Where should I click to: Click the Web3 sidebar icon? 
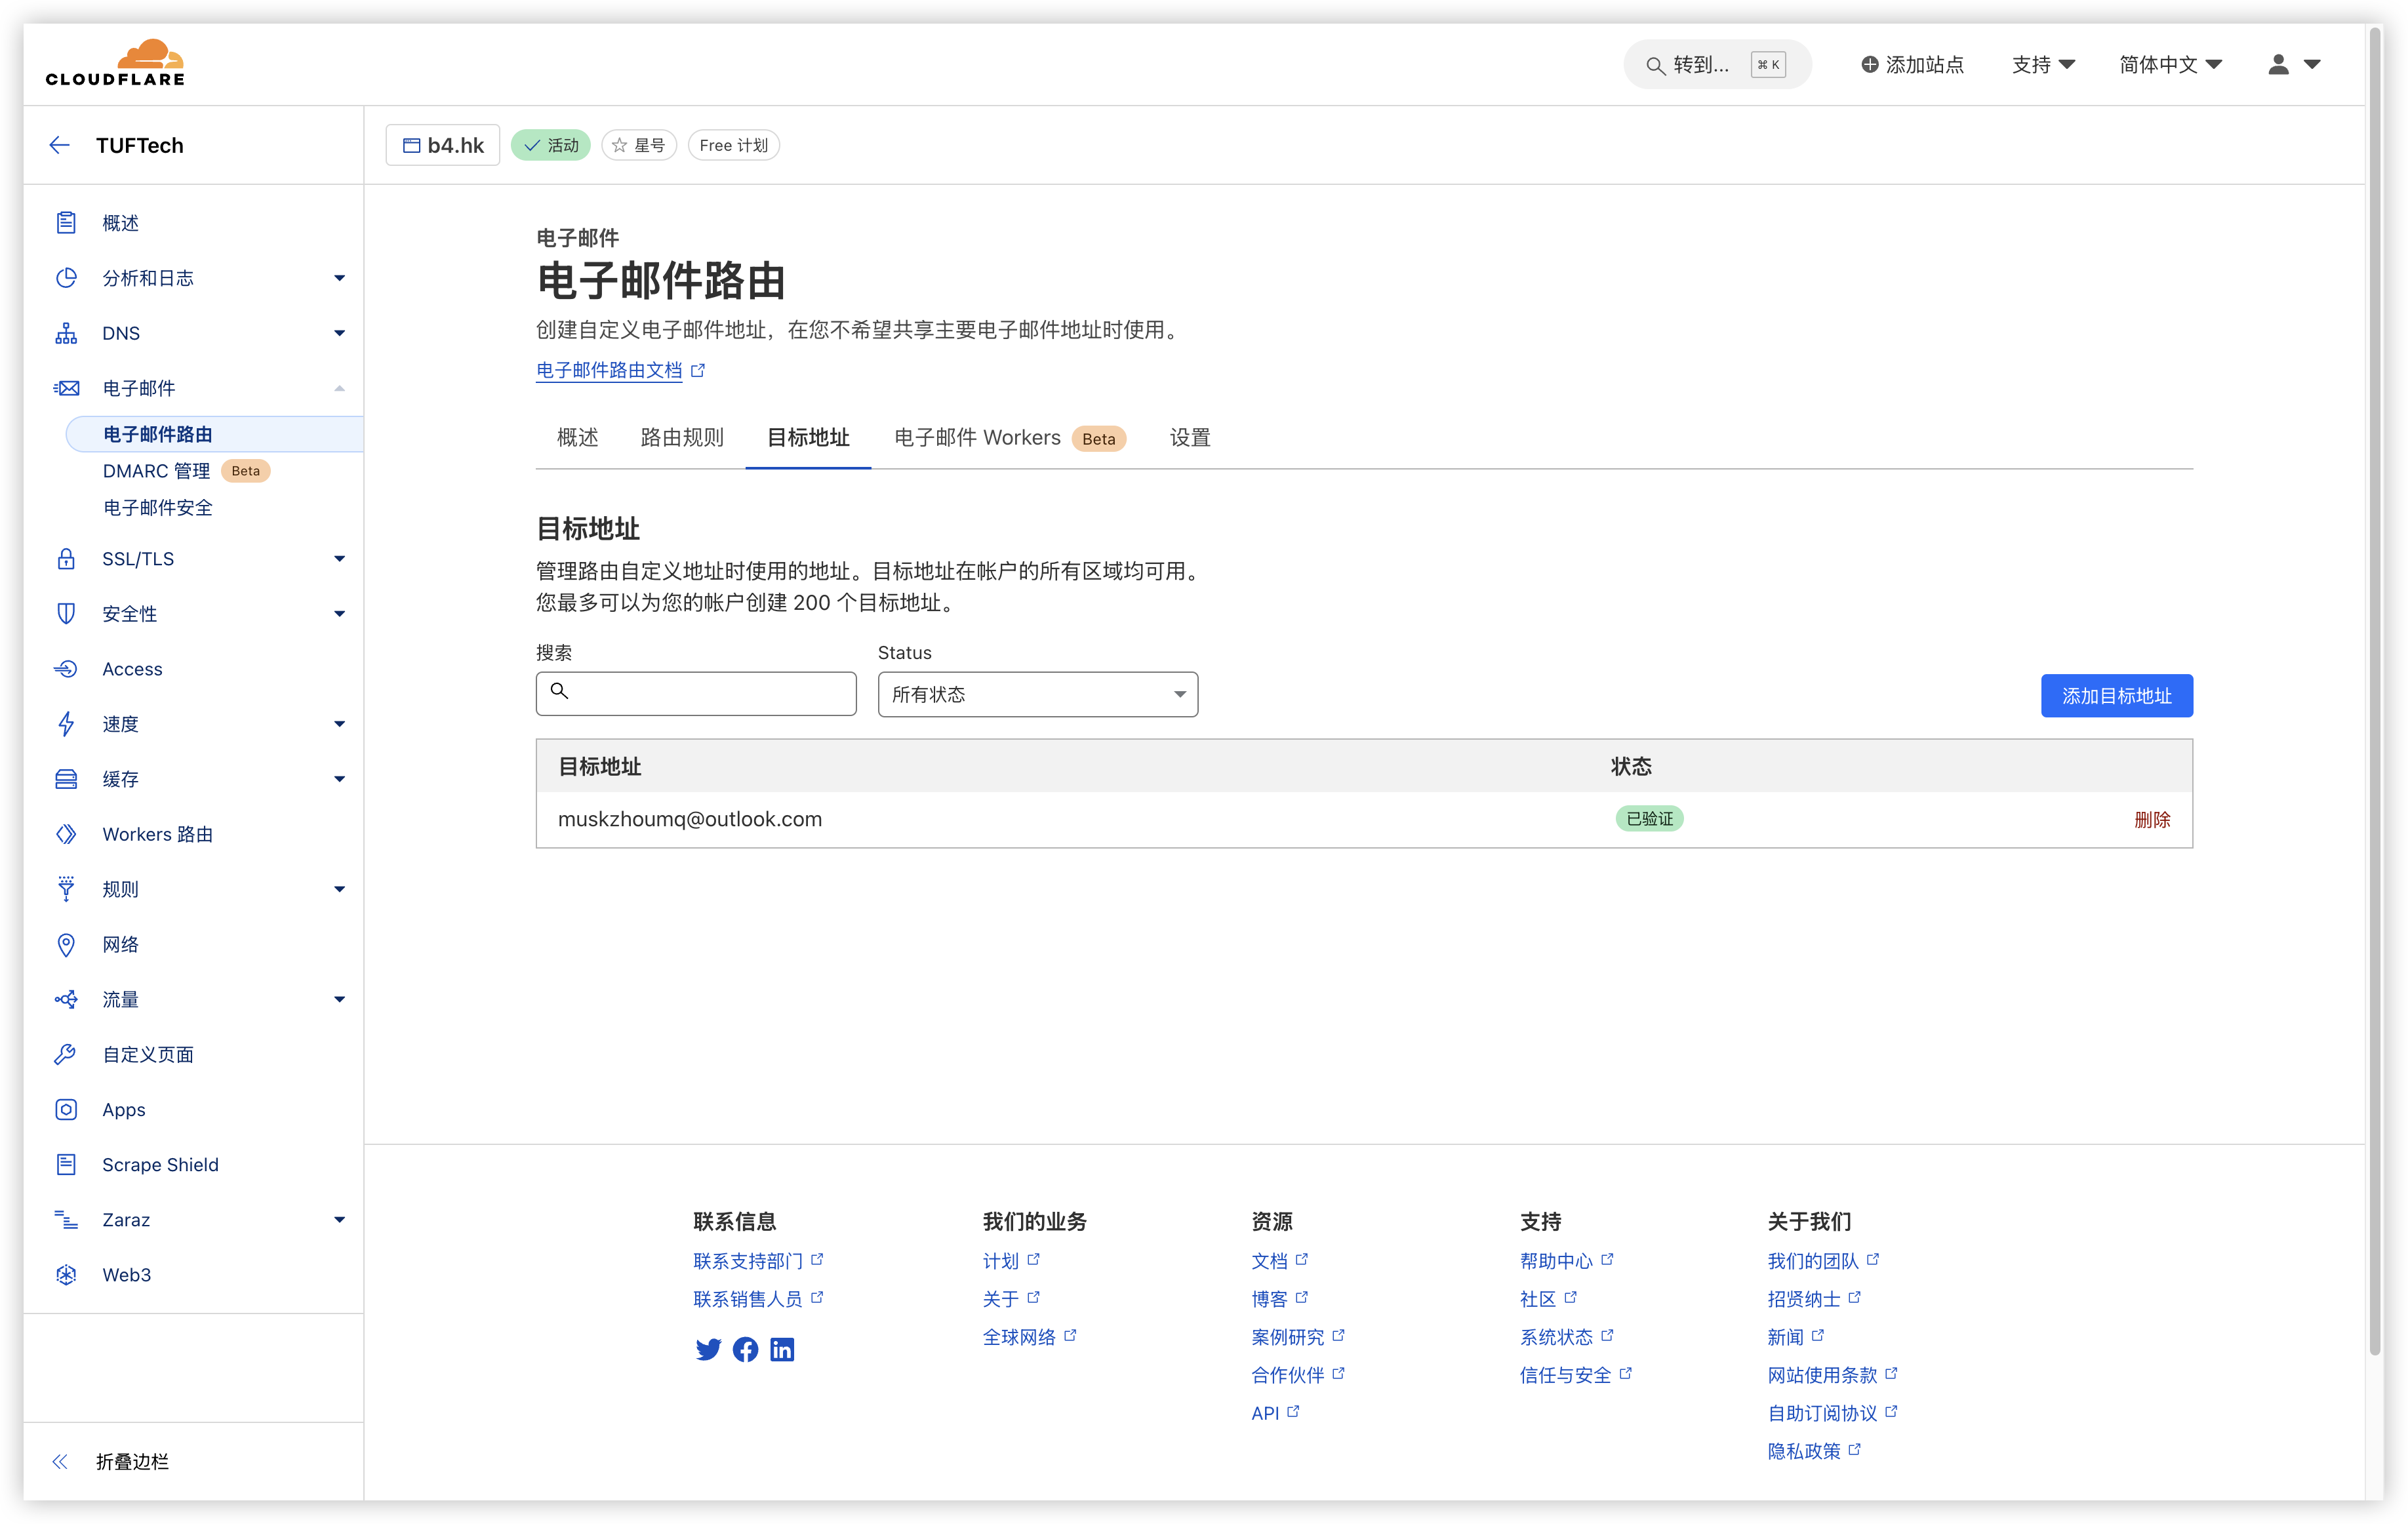pyautogui.click(x=66, y=1274)
